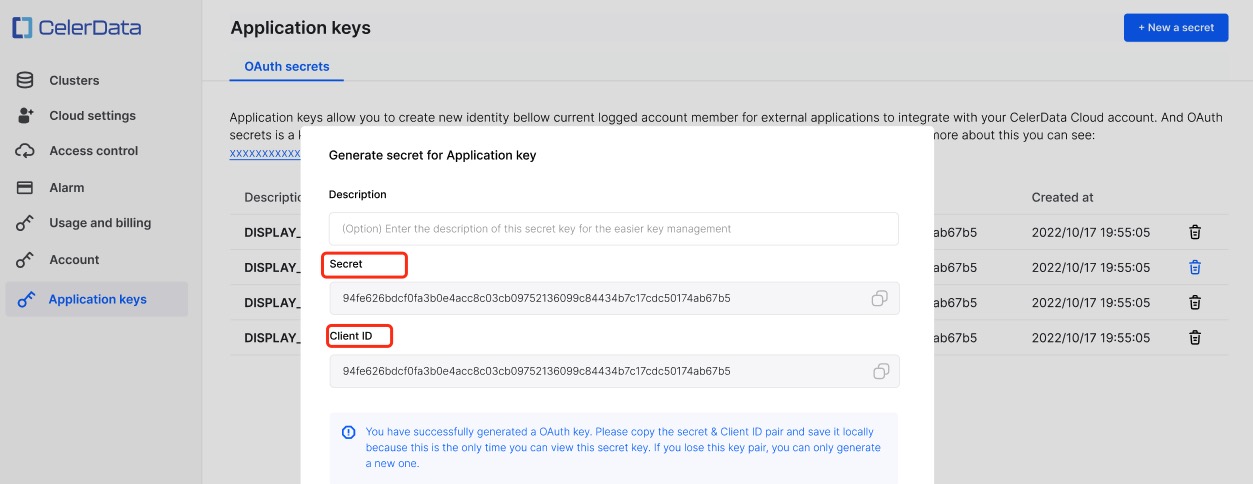This screenshot has width=1253, height=484.
Task: Delete the third application key row
Action: click(x=1194, y=302)
